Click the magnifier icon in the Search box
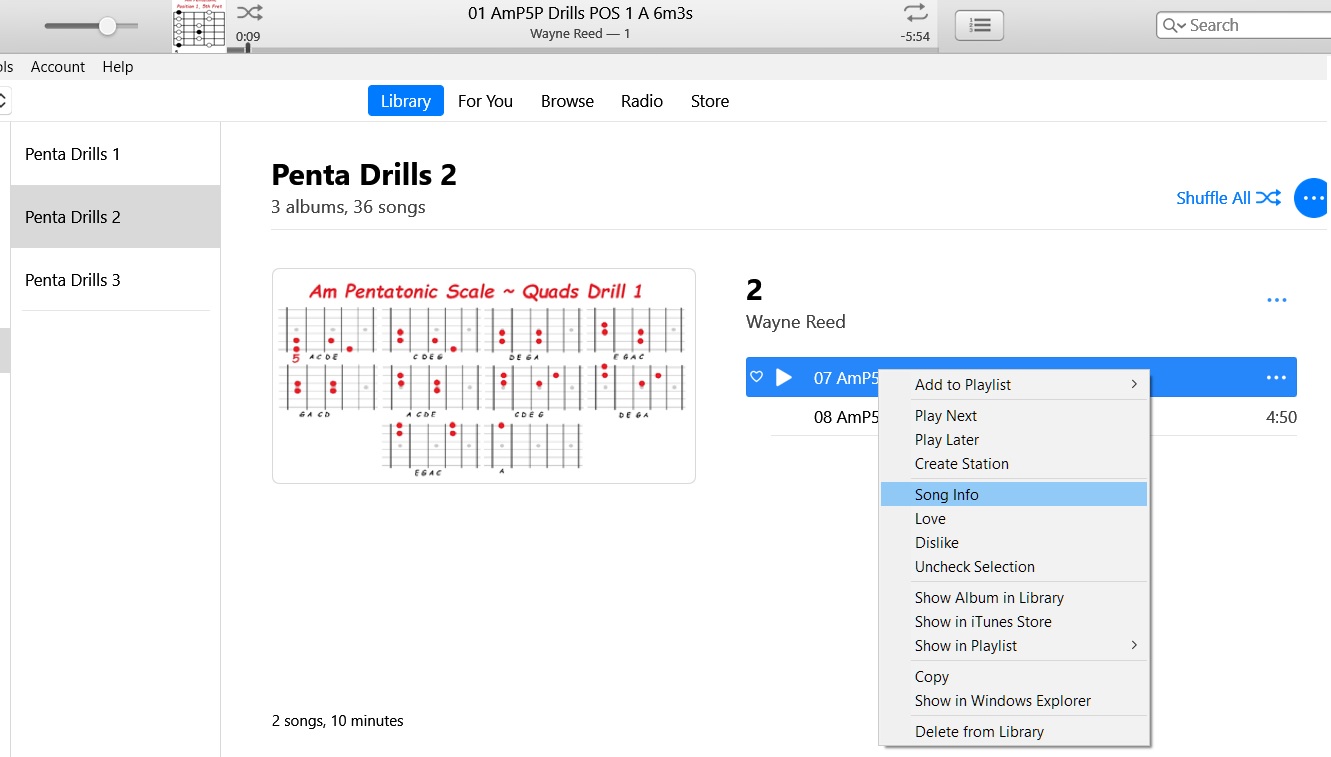 [x=1170, y=24]
